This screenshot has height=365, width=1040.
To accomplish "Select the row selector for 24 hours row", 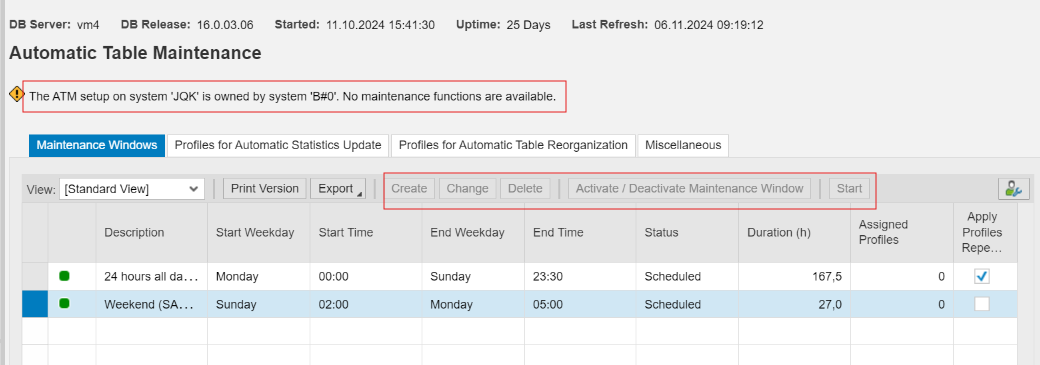I will pos(35,277).
